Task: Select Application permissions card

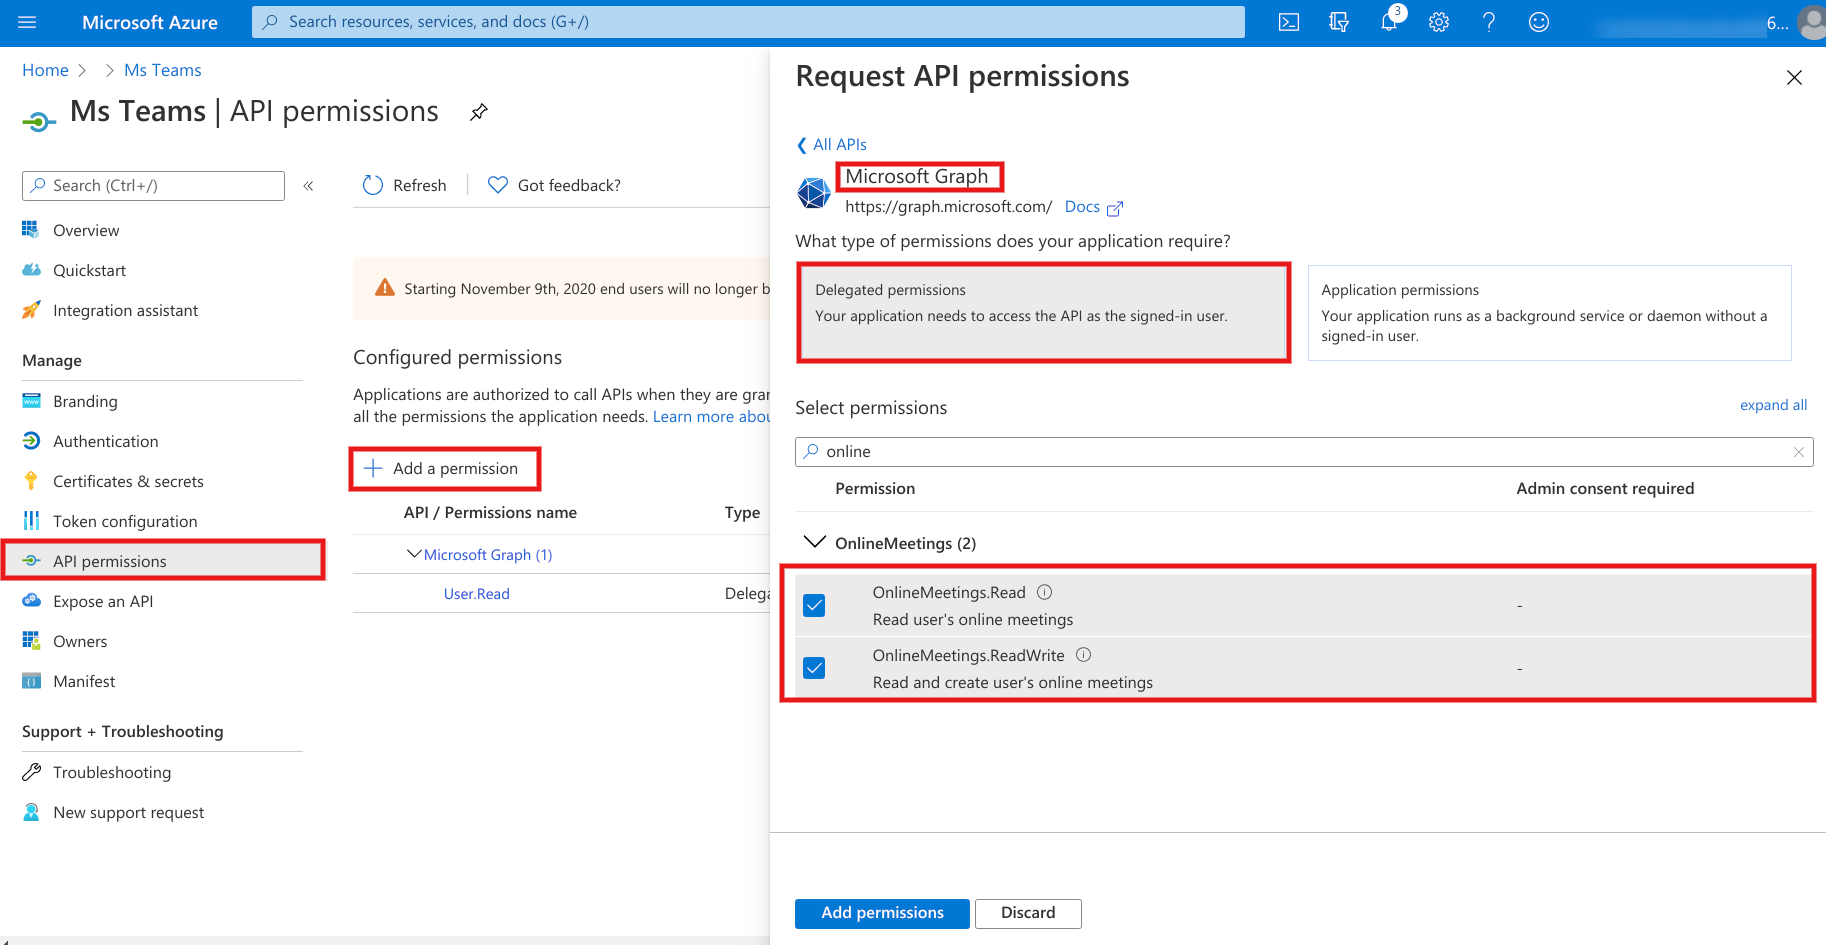Action: [x=1549, y=312]
